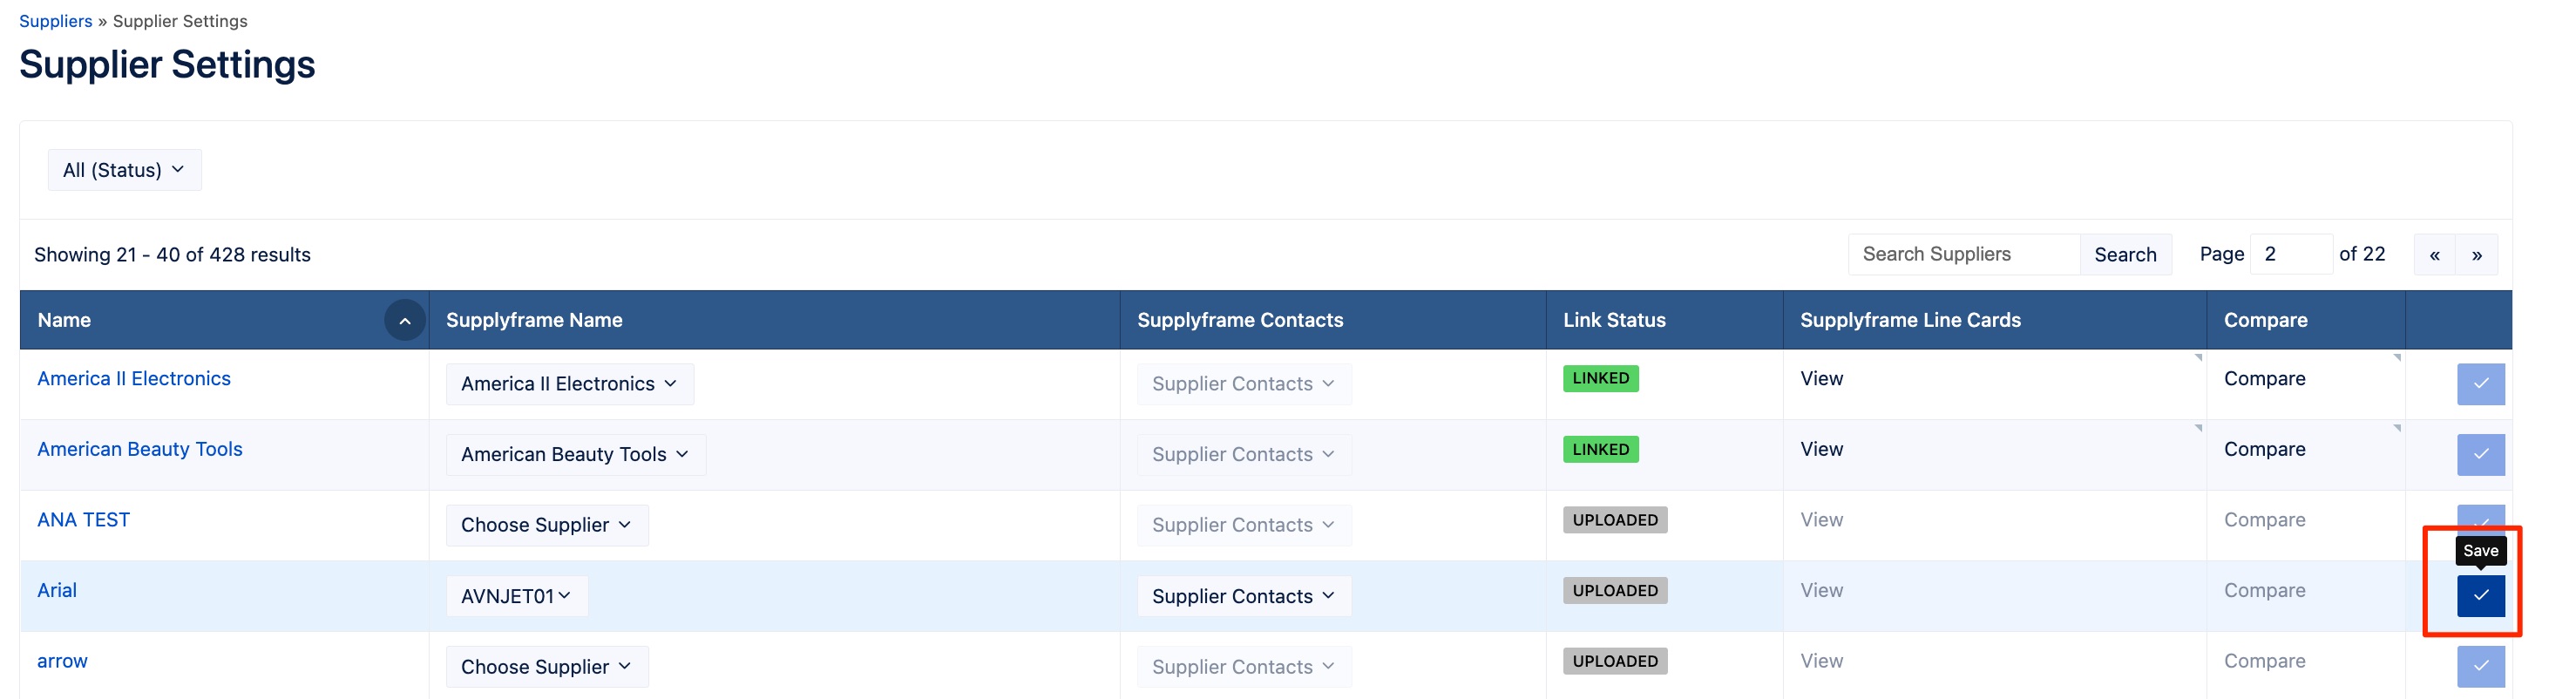Open American Beauty Tools supplier link
The image size is (2576, 699).
tap(139, 449)
